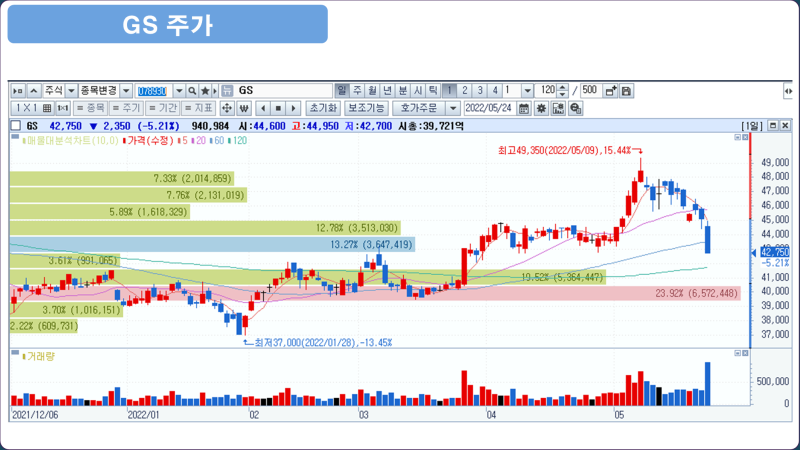Click the stock code field 078930
Viewport: 800px width, 450px height.
[x=154, y=91]
